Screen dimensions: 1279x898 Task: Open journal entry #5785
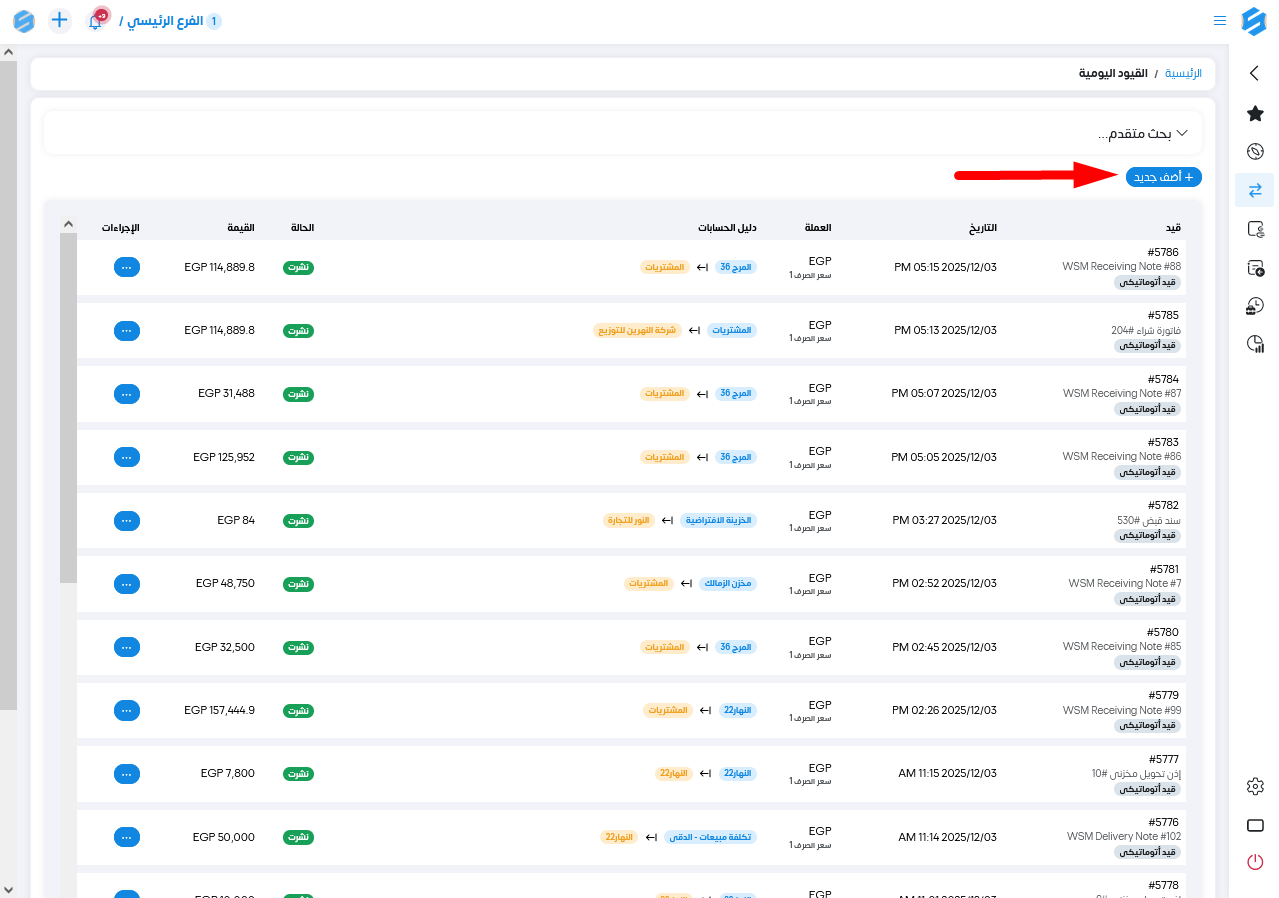pyautogui.click(x=1164, y=315)
